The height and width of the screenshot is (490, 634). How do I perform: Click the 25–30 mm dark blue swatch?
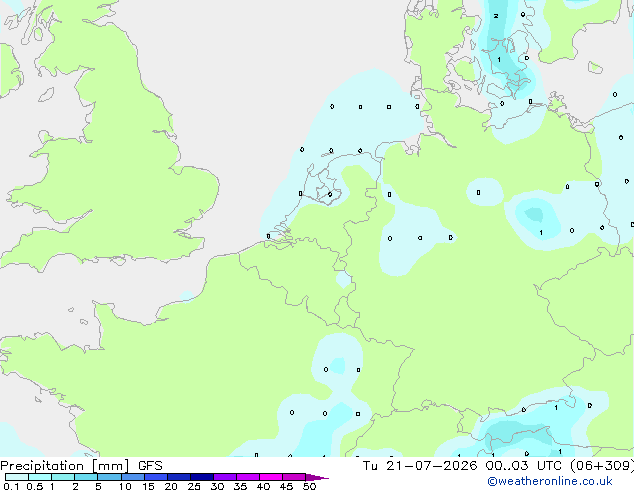(x=201, y=477)
